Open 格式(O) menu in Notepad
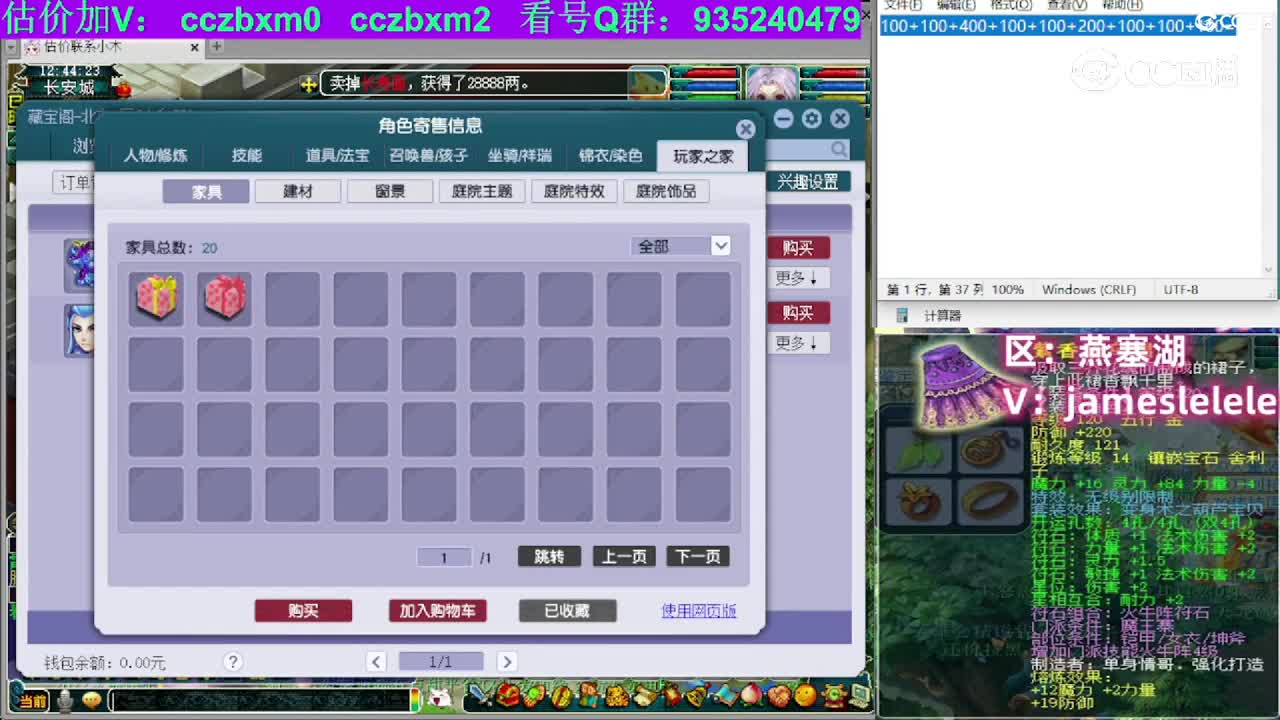This screenshot has width=1280, height=720. click(1010, 5)
